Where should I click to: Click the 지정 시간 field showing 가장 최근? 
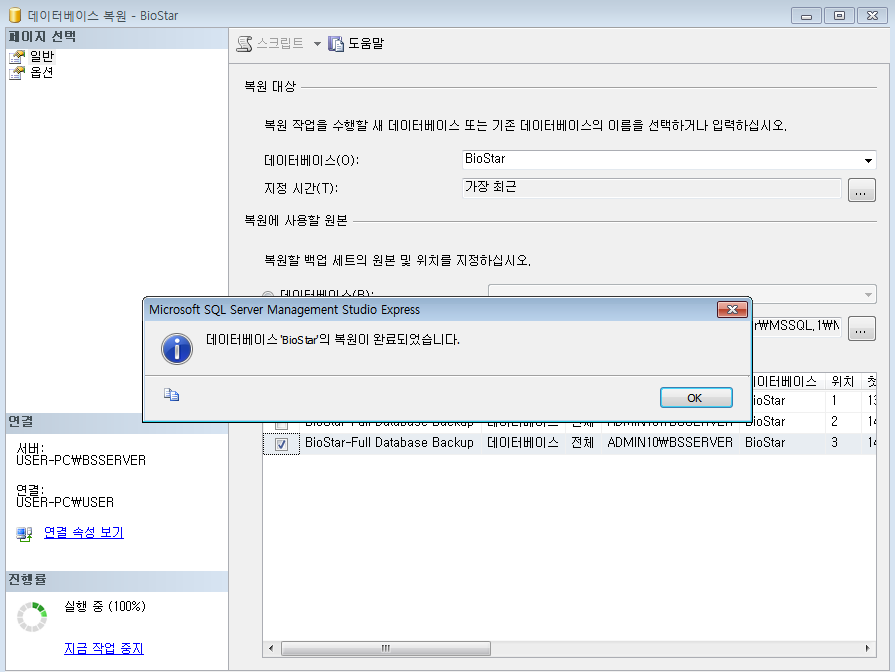pos(651,188)
